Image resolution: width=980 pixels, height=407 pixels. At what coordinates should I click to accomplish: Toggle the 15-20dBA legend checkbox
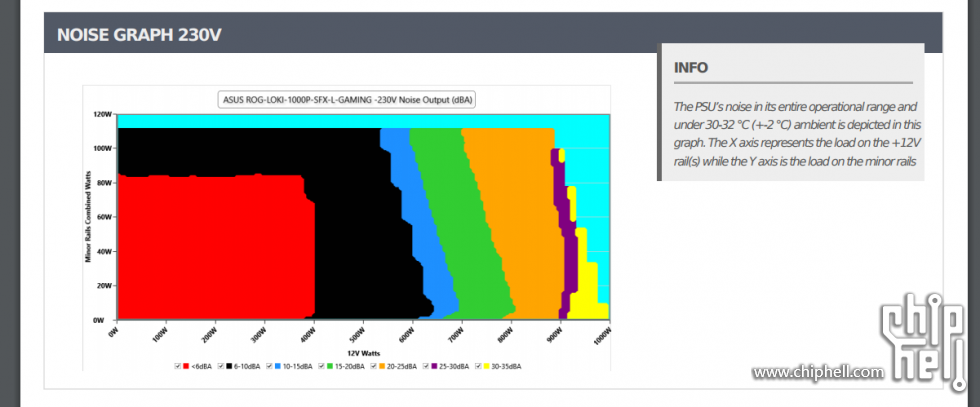tap(322, 366)
